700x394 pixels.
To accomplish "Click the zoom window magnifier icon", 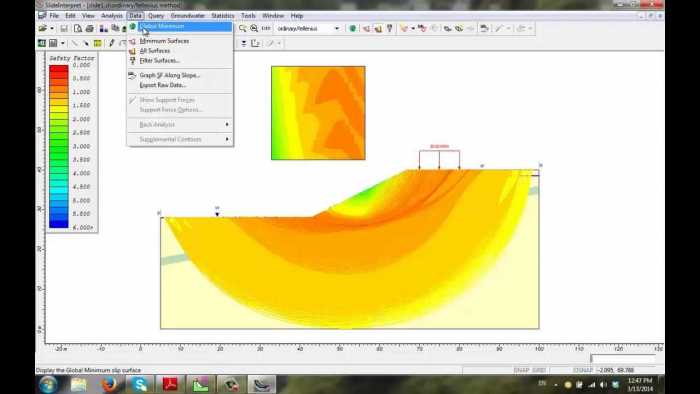I will pyautogui.click(x=242, y=29).
